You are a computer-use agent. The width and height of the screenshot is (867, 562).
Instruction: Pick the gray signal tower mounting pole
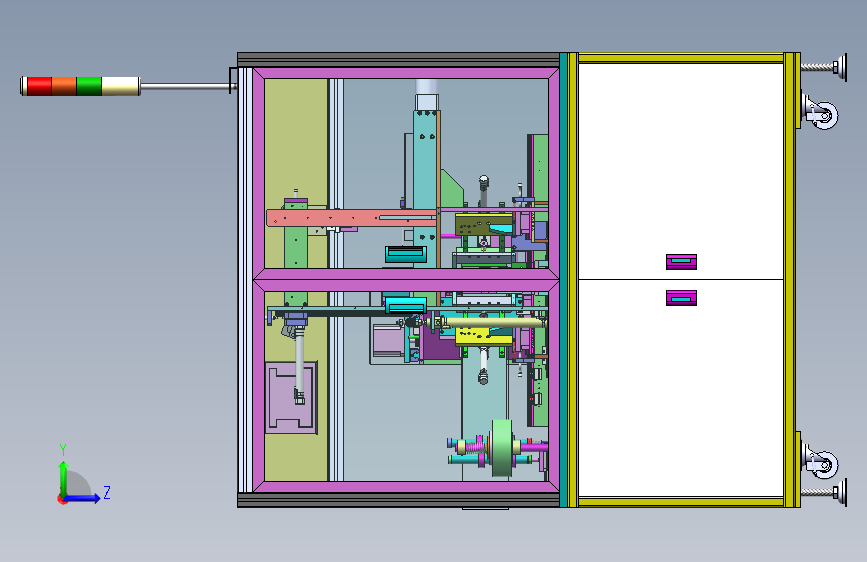(187, 86)
